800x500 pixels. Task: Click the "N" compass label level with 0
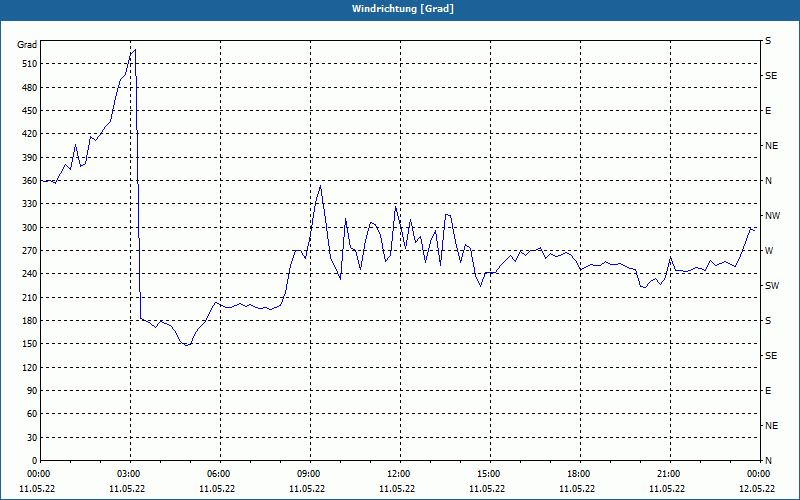(x=768, y=461)
